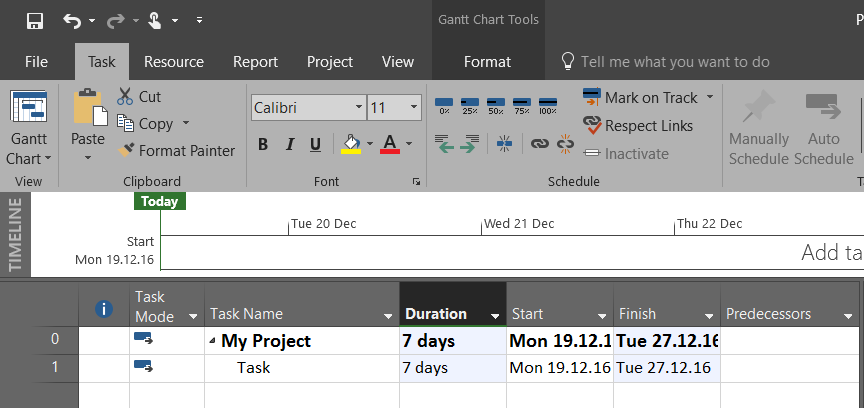Collapse the My Project summary task
The image size is (864, 408).
[211, 342]
